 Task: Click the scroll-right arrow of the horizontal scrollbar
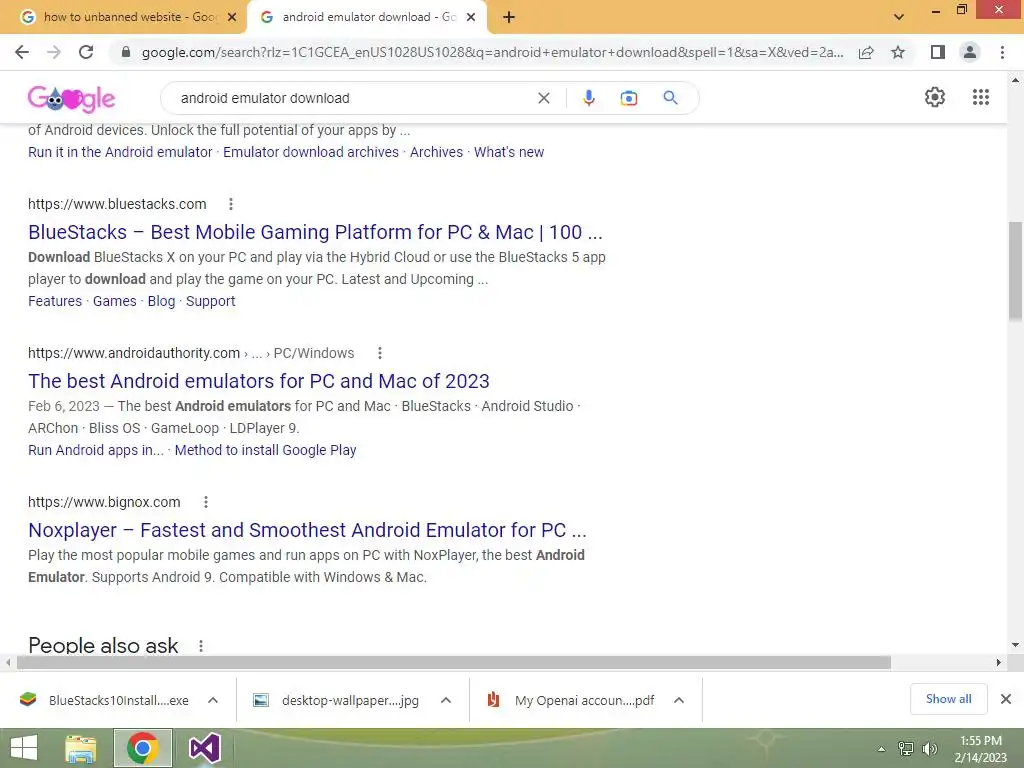pyautogui.click(x=999, y=662)
